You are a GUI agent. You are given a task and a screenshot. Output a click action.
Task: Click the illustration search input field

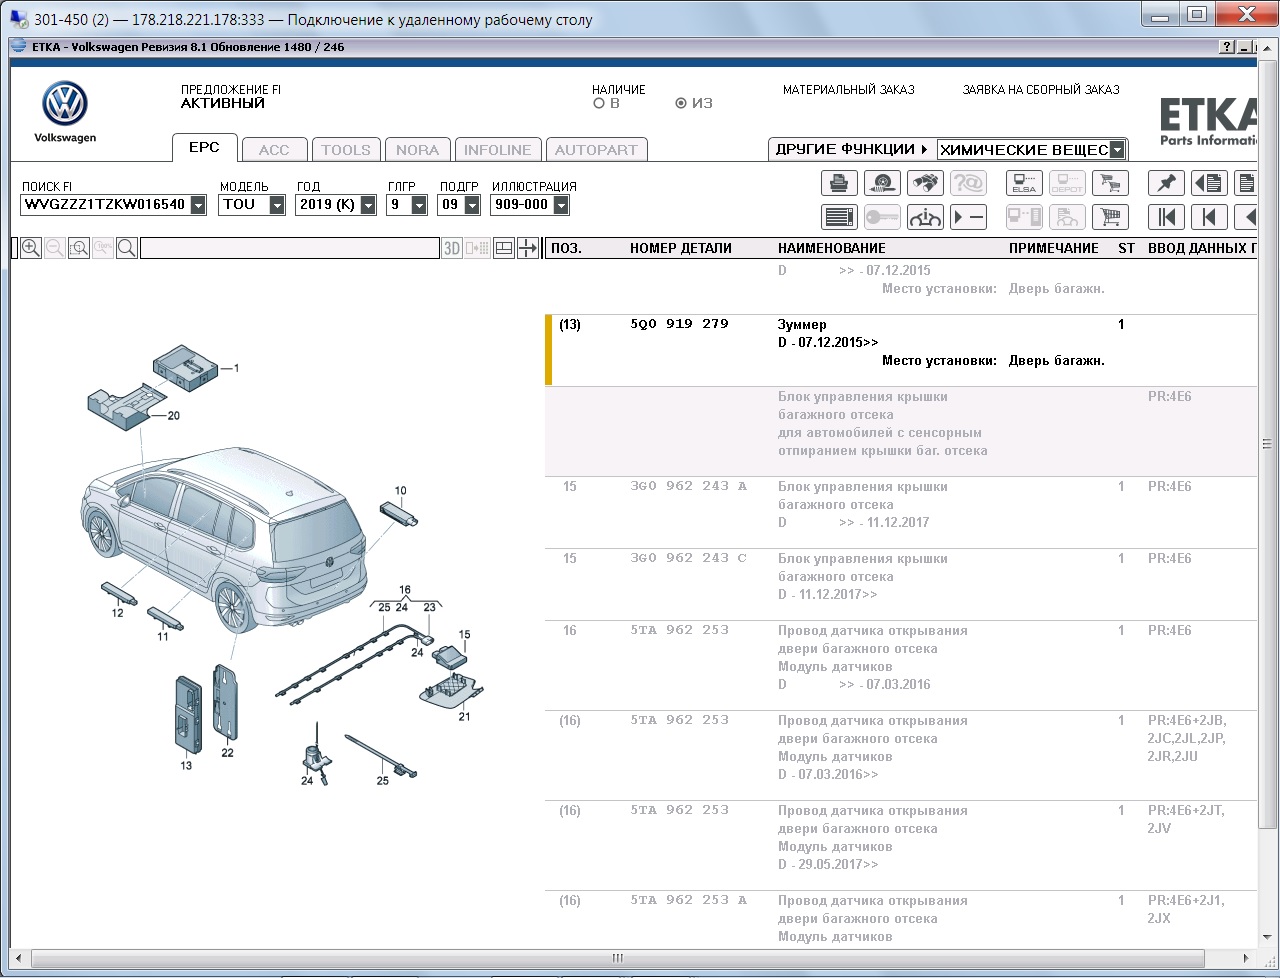click(290, 248)
